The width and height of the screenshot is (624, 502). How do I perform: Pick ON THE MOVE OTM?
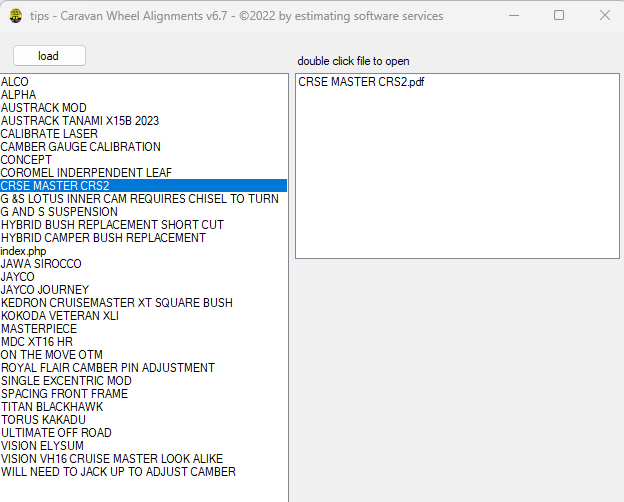(144, 355)
